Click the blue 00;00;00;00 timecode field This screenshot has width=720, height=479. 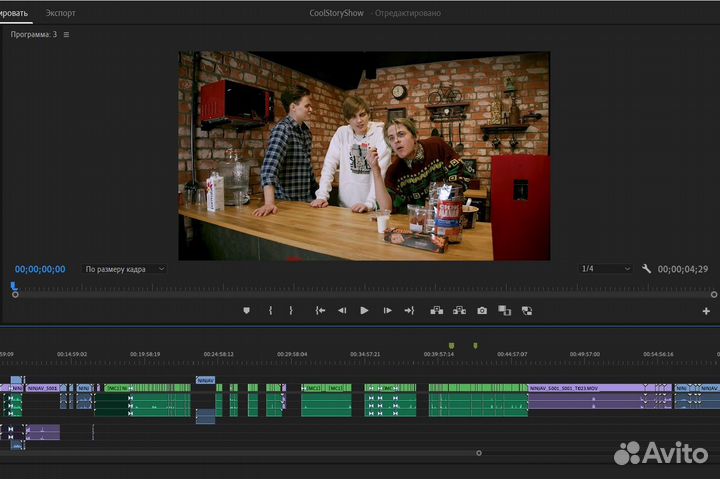40,269
